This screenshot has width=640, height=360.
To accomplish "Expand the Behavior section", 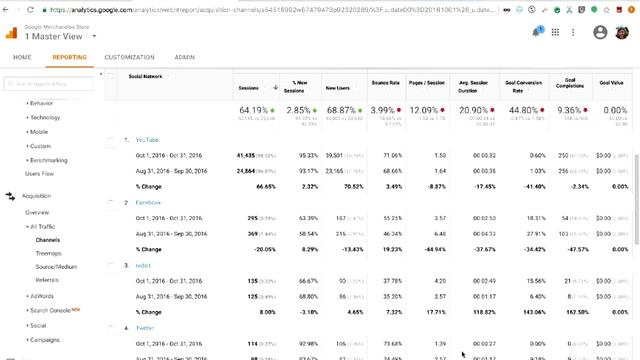I will pyautogui.click(x=40, y=103).
